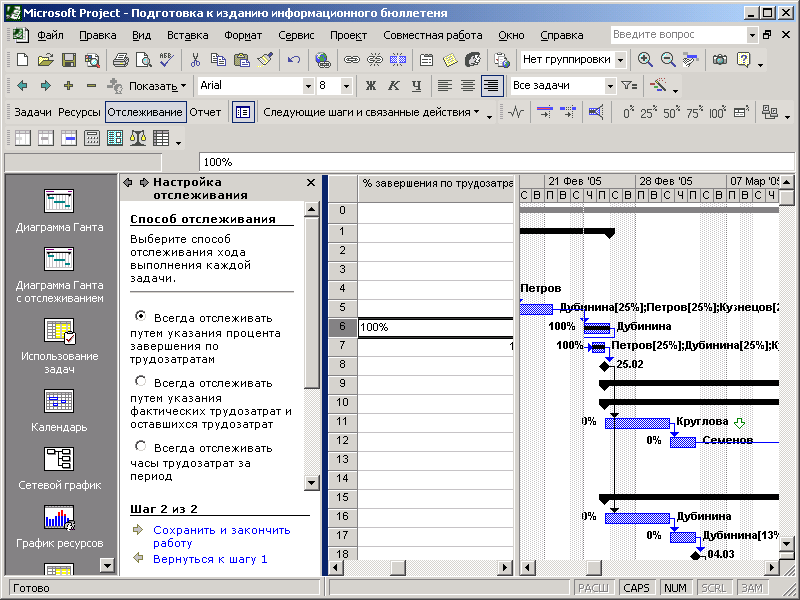Outdent task with left green arrow
The width and height of the screenshot is (800, 600).
pyautogui.click(x=22, y=86)
